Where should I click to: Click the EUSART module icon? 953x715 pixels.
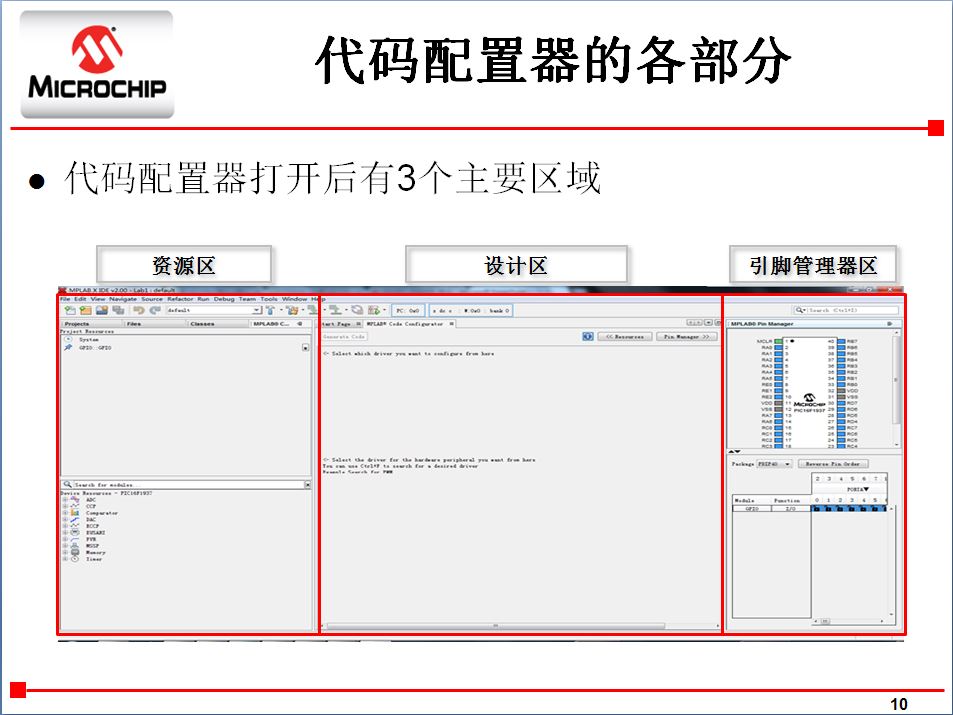[x=75, y=533]
